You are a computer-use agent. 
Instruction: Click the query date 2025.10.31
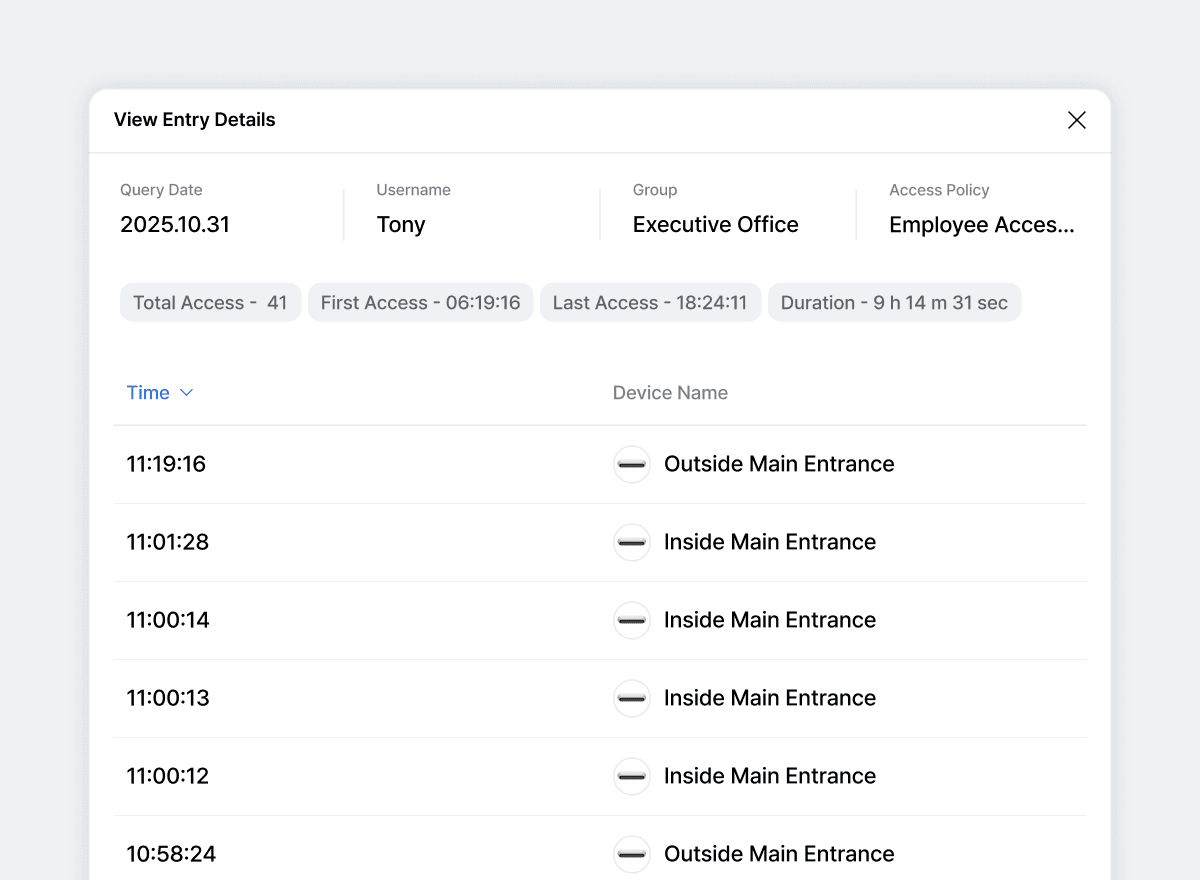coord(175,225)
